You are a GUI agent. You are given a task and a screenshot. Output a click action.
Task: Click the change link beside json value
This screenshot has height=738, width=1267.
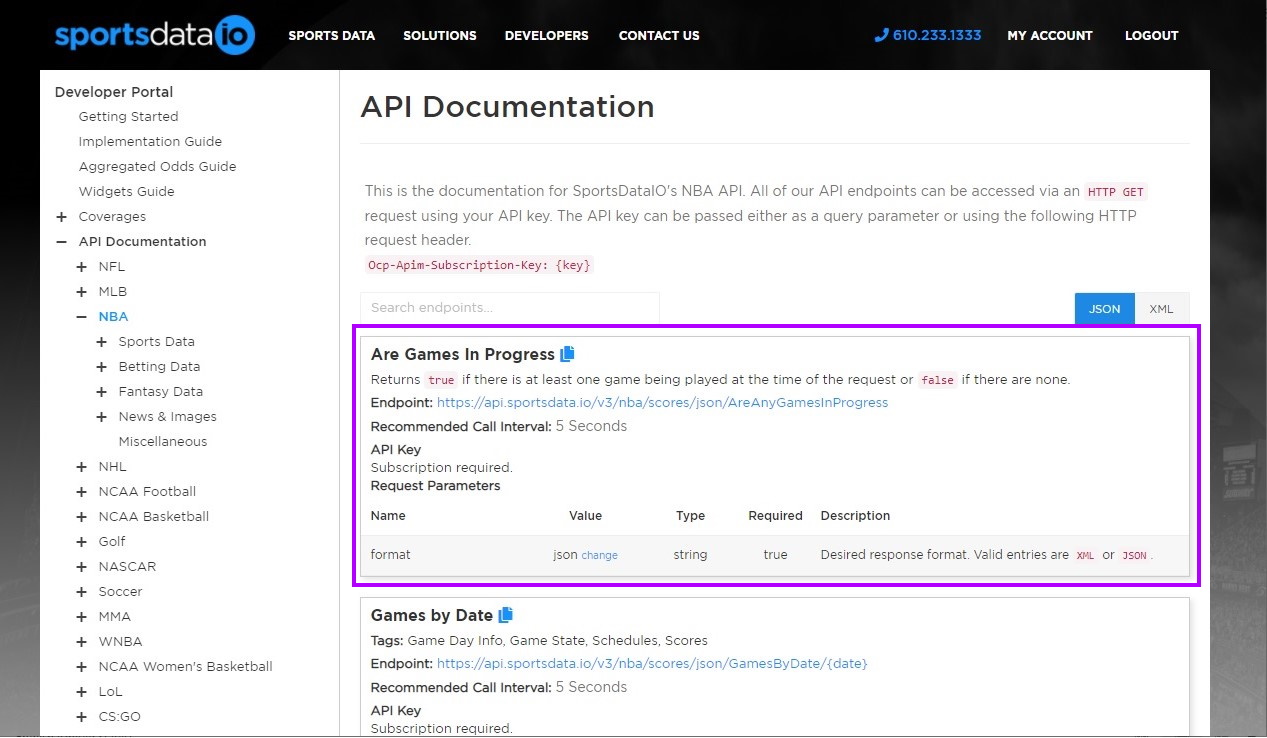[x=601, y=554]
